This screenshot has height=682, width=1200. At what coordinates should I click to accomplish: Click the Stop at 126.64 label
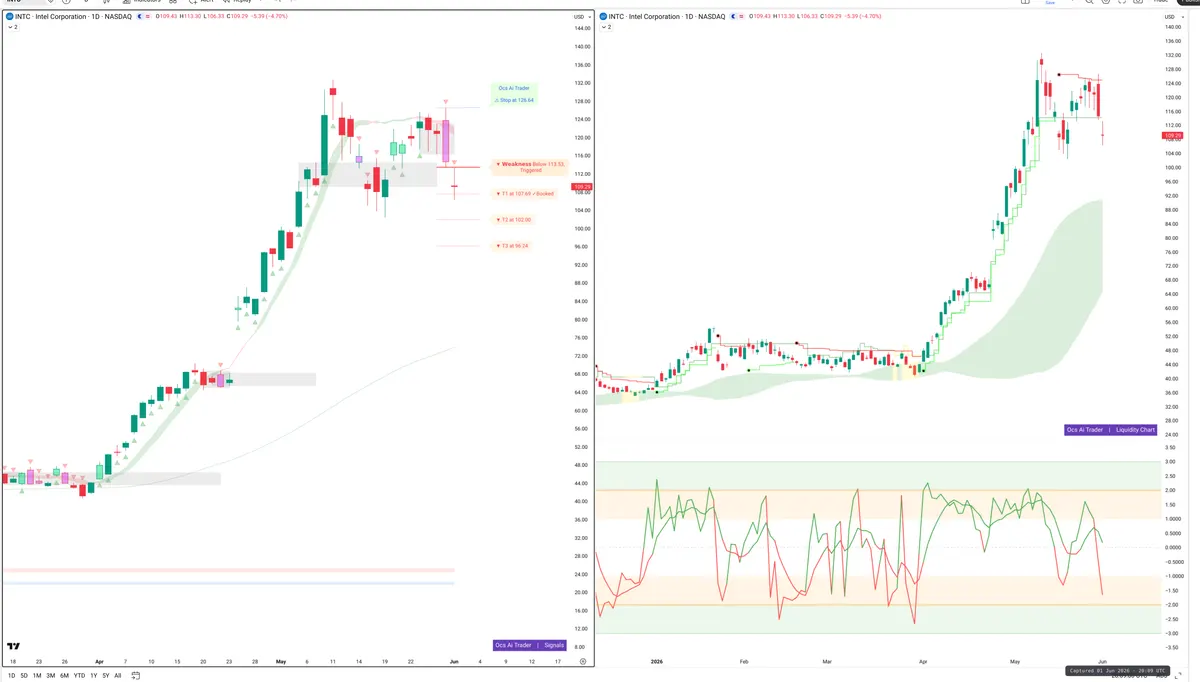click(x=516, y=100)
